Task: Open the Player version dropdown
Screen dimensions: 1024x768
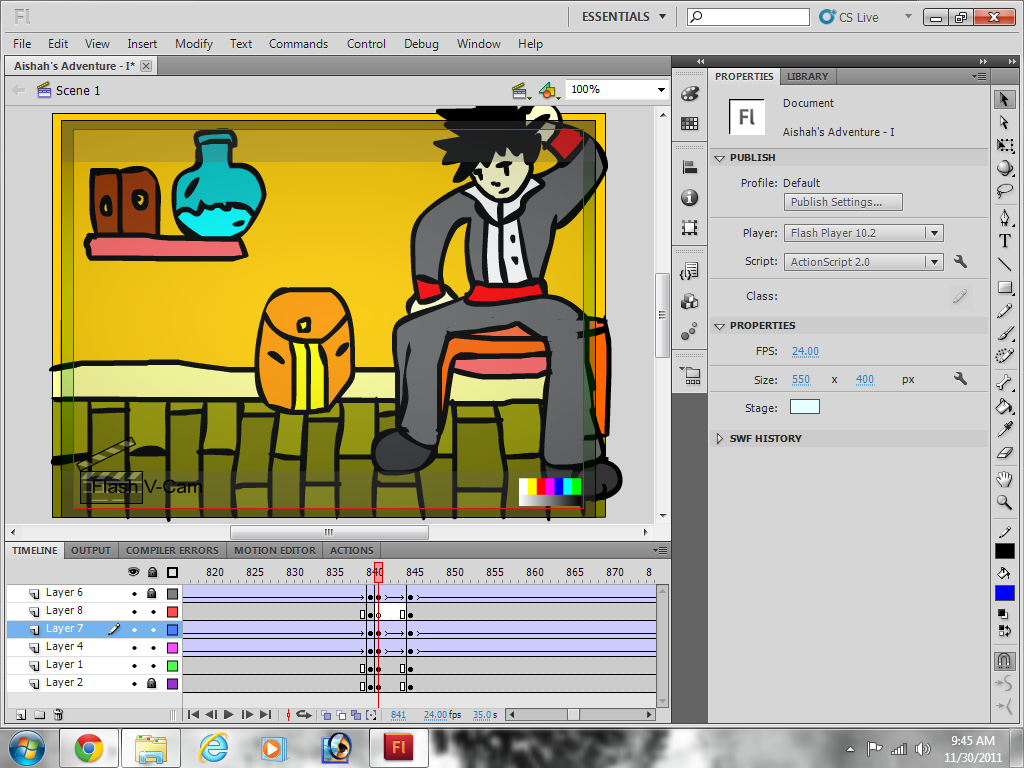Action: point(935,233)
